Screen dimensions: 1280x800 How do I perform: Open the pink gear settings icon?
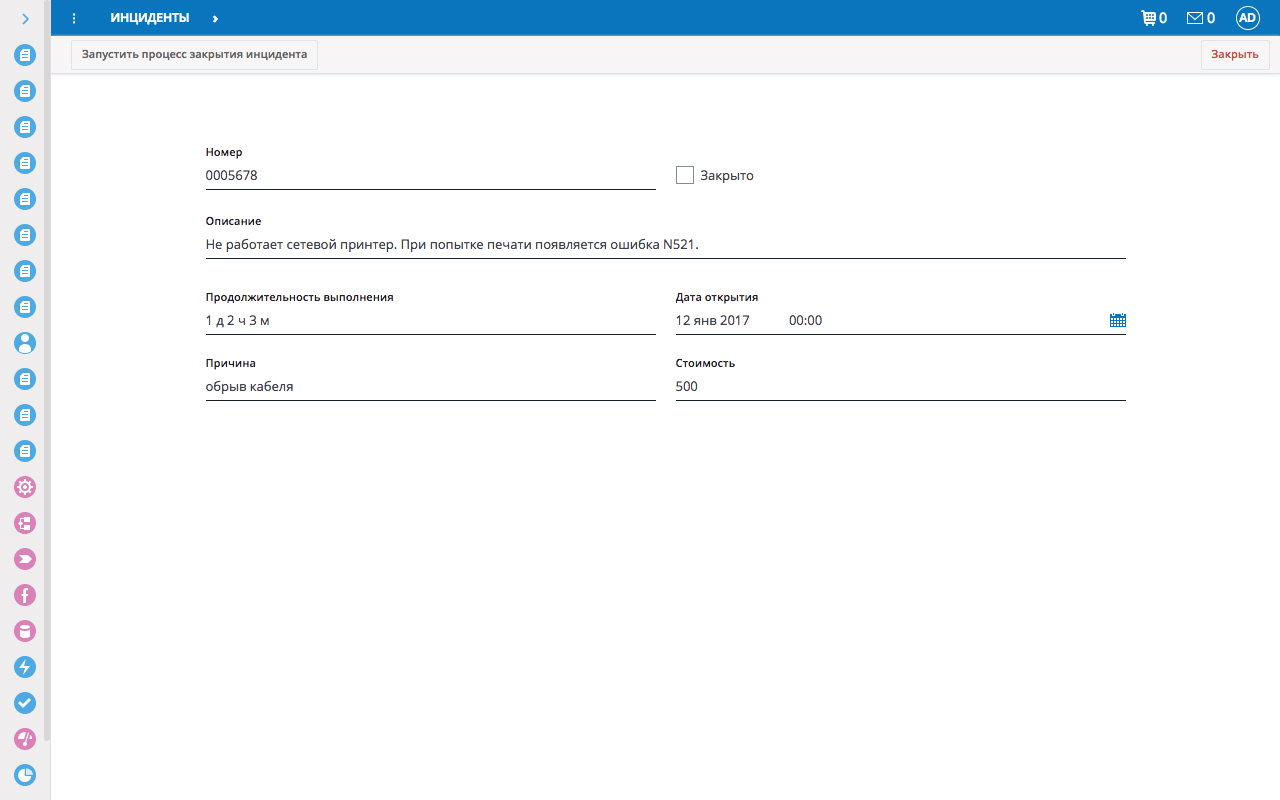(25, 487)
